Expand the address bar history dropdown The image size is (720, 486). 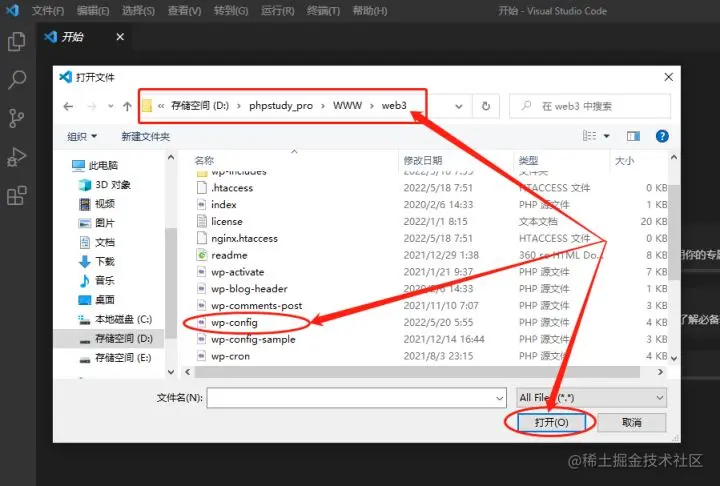[x=458, y=106]
